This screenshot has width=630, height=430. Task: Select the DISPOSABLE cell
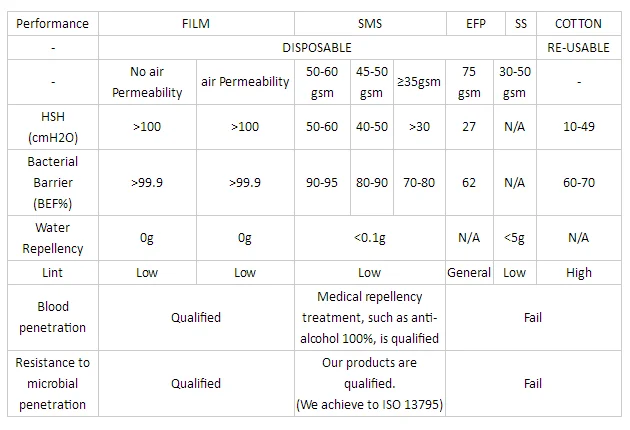[x=317, y=47]
